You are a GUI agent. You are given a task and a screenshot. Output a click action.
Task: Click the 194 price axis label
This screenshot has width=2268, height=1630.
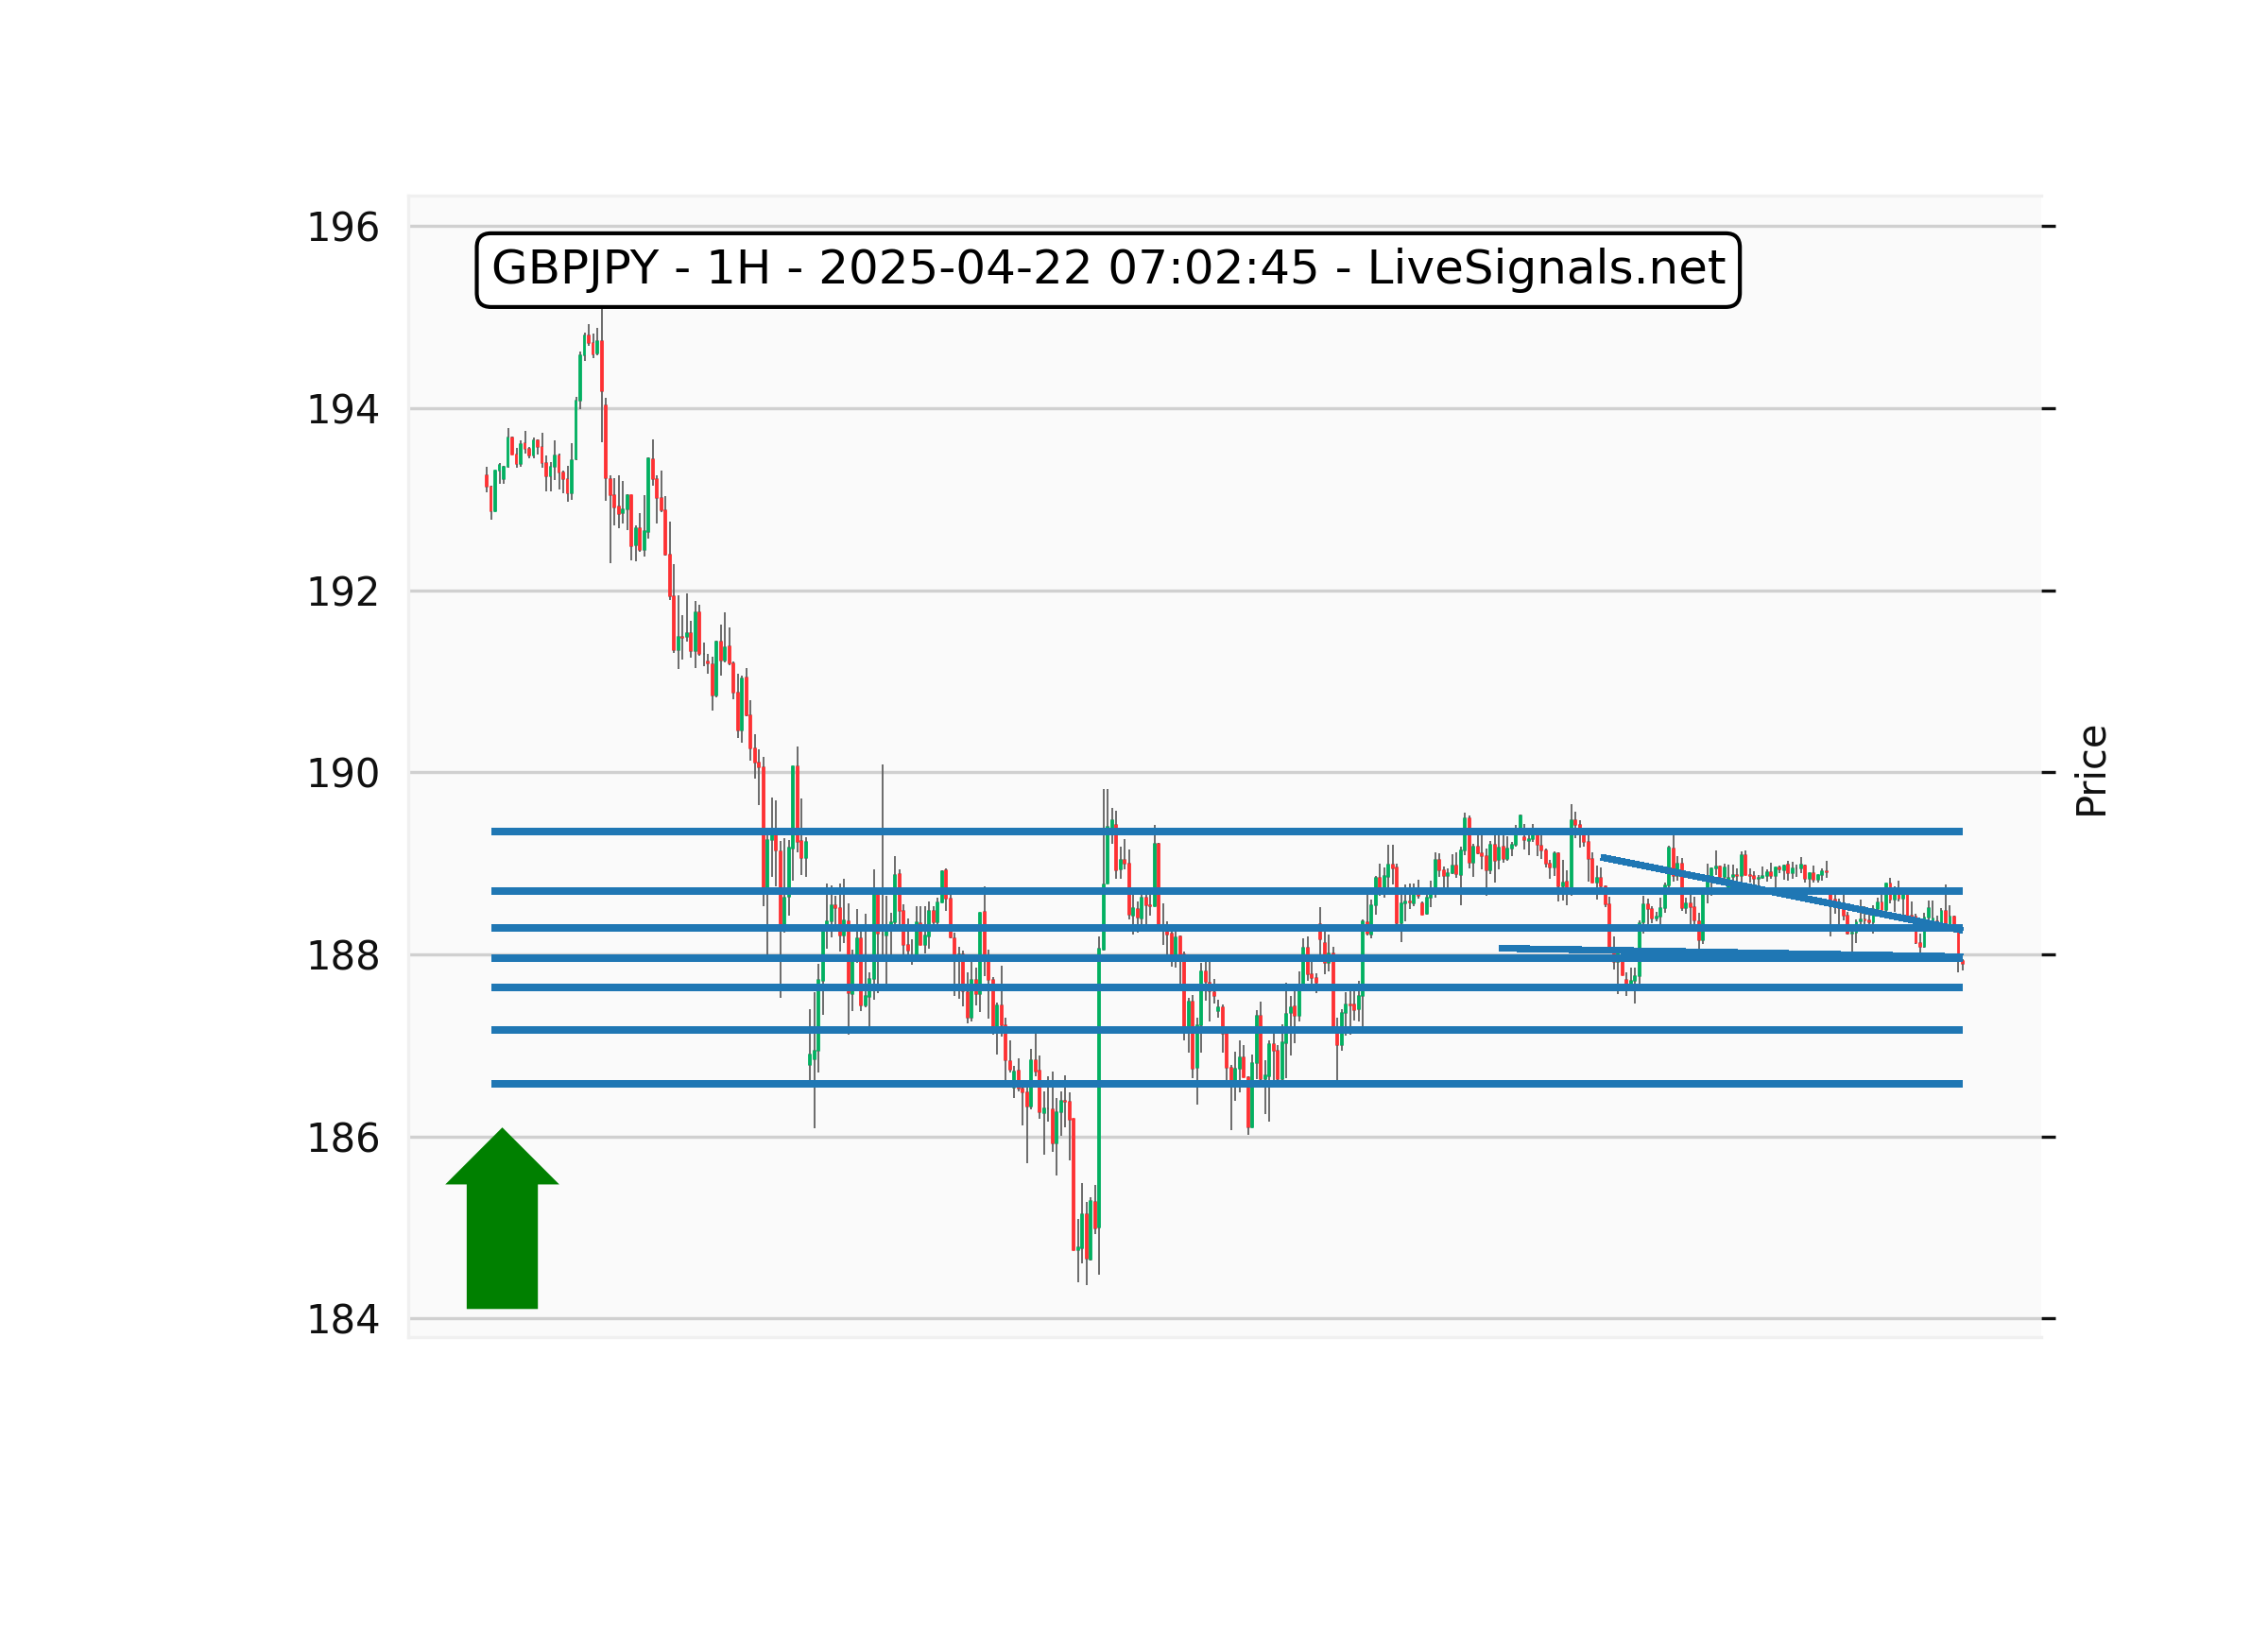(342, 410)
